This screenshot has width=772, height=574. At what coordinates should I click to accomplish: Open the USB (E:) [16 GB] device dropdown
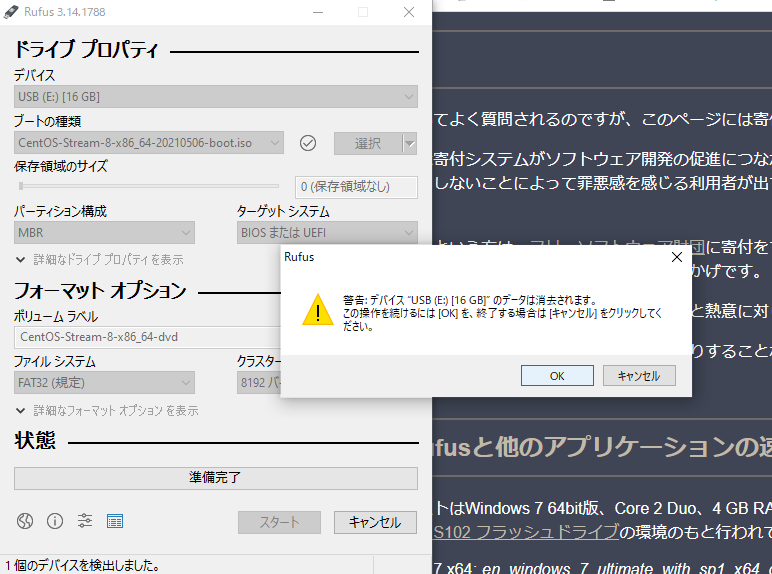[216, 97]
